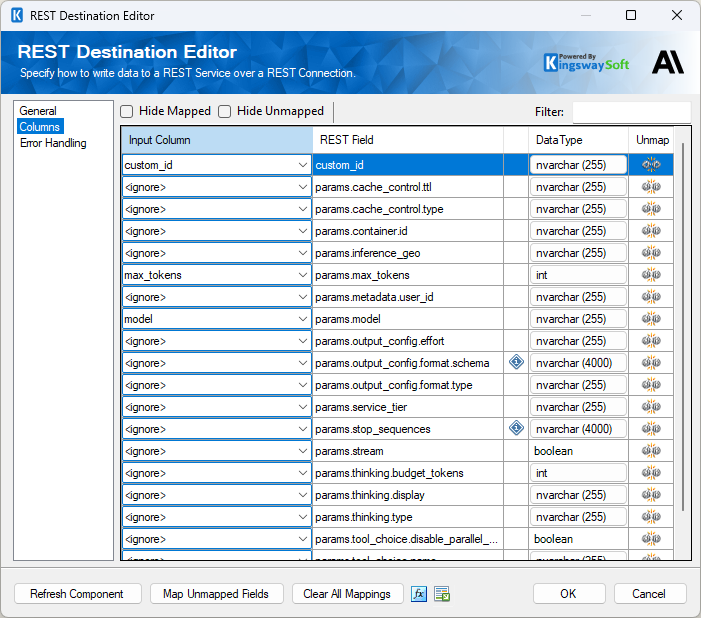
Task: Enable the Hide Mapped checkbox
Action: pyautogui.click(x=127, y=111)
